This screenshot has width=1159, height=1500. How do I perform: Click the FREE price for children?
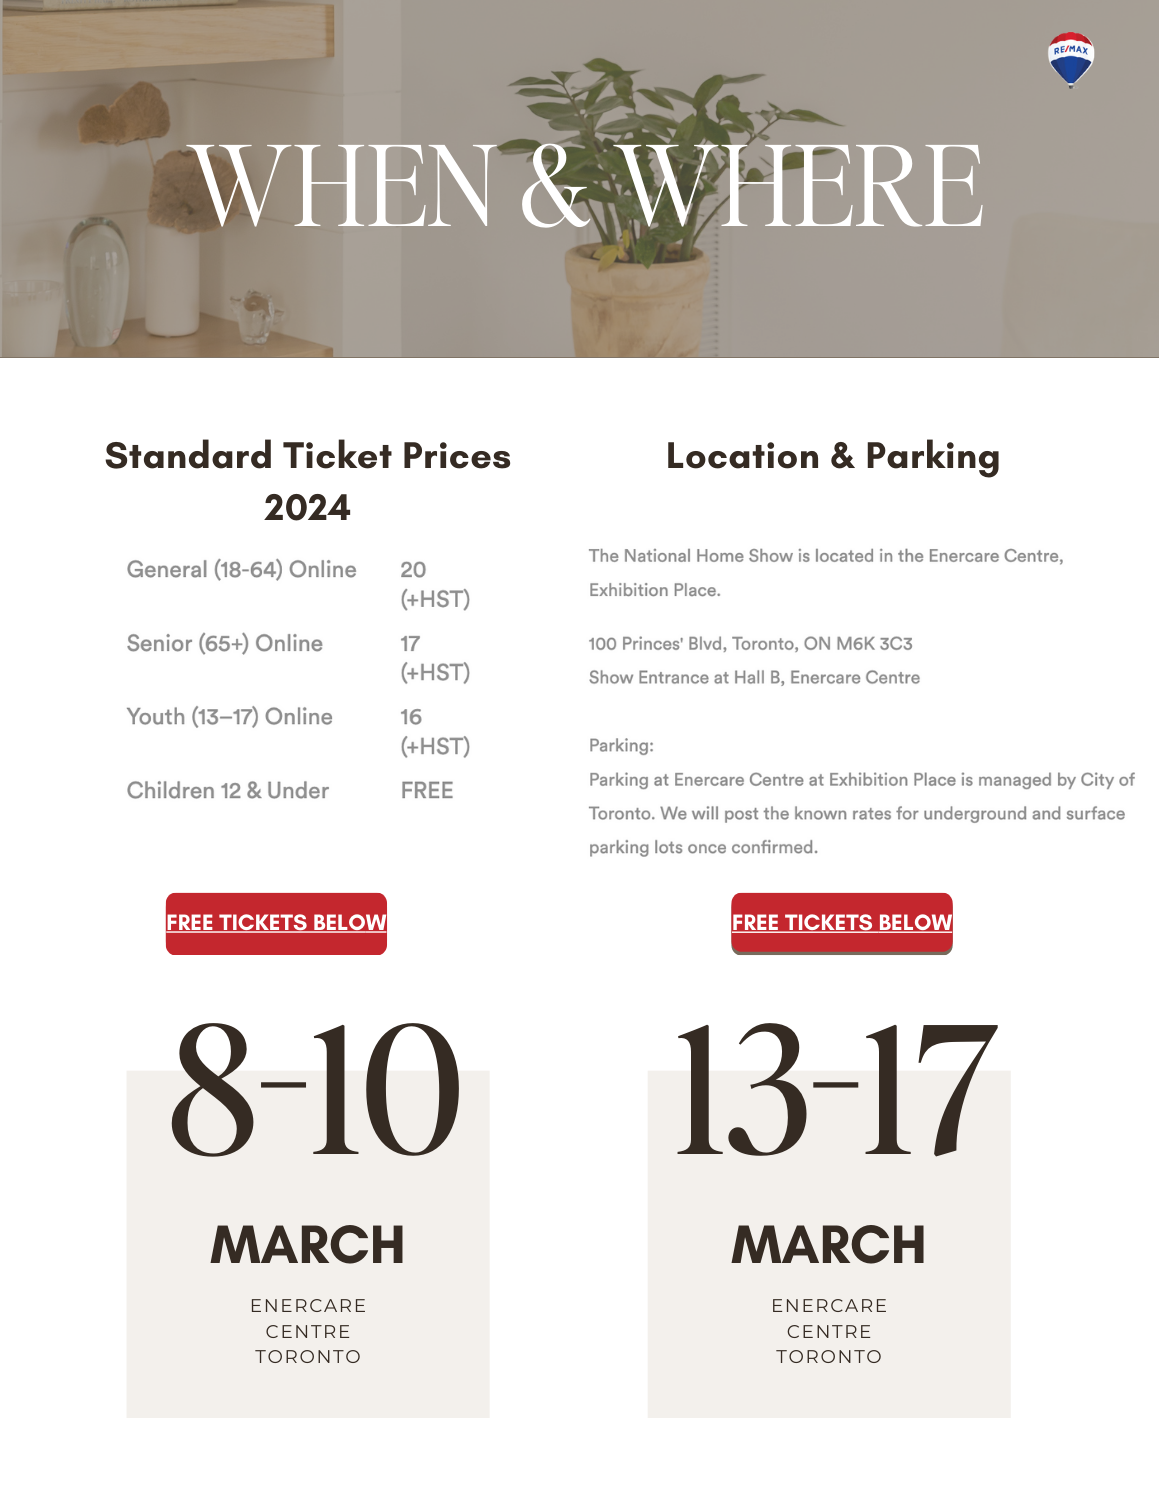click(x=427, y=790)
